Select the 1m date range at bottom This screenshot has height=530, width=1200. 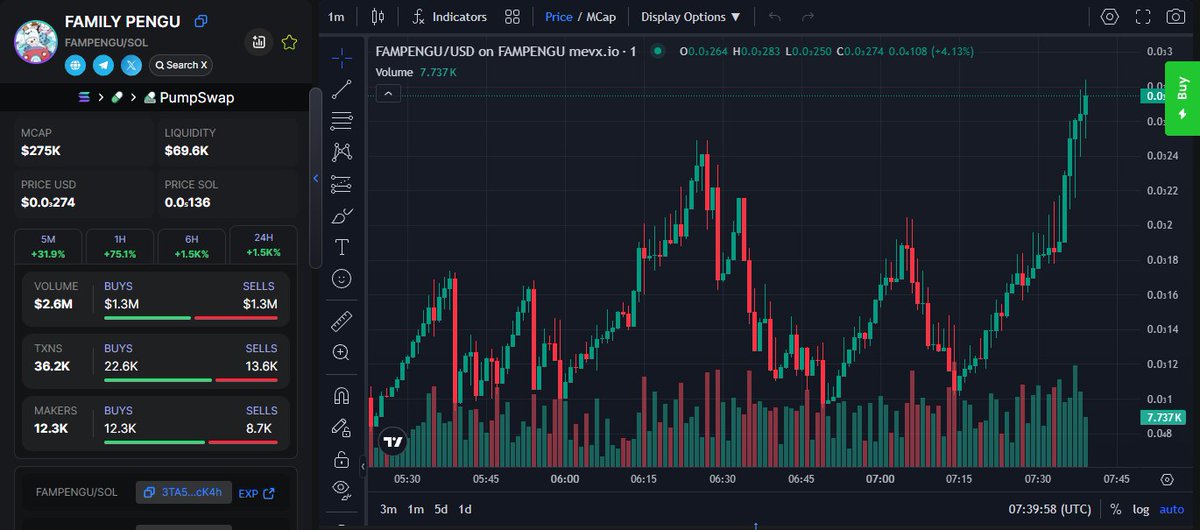[x=415, y=509]
